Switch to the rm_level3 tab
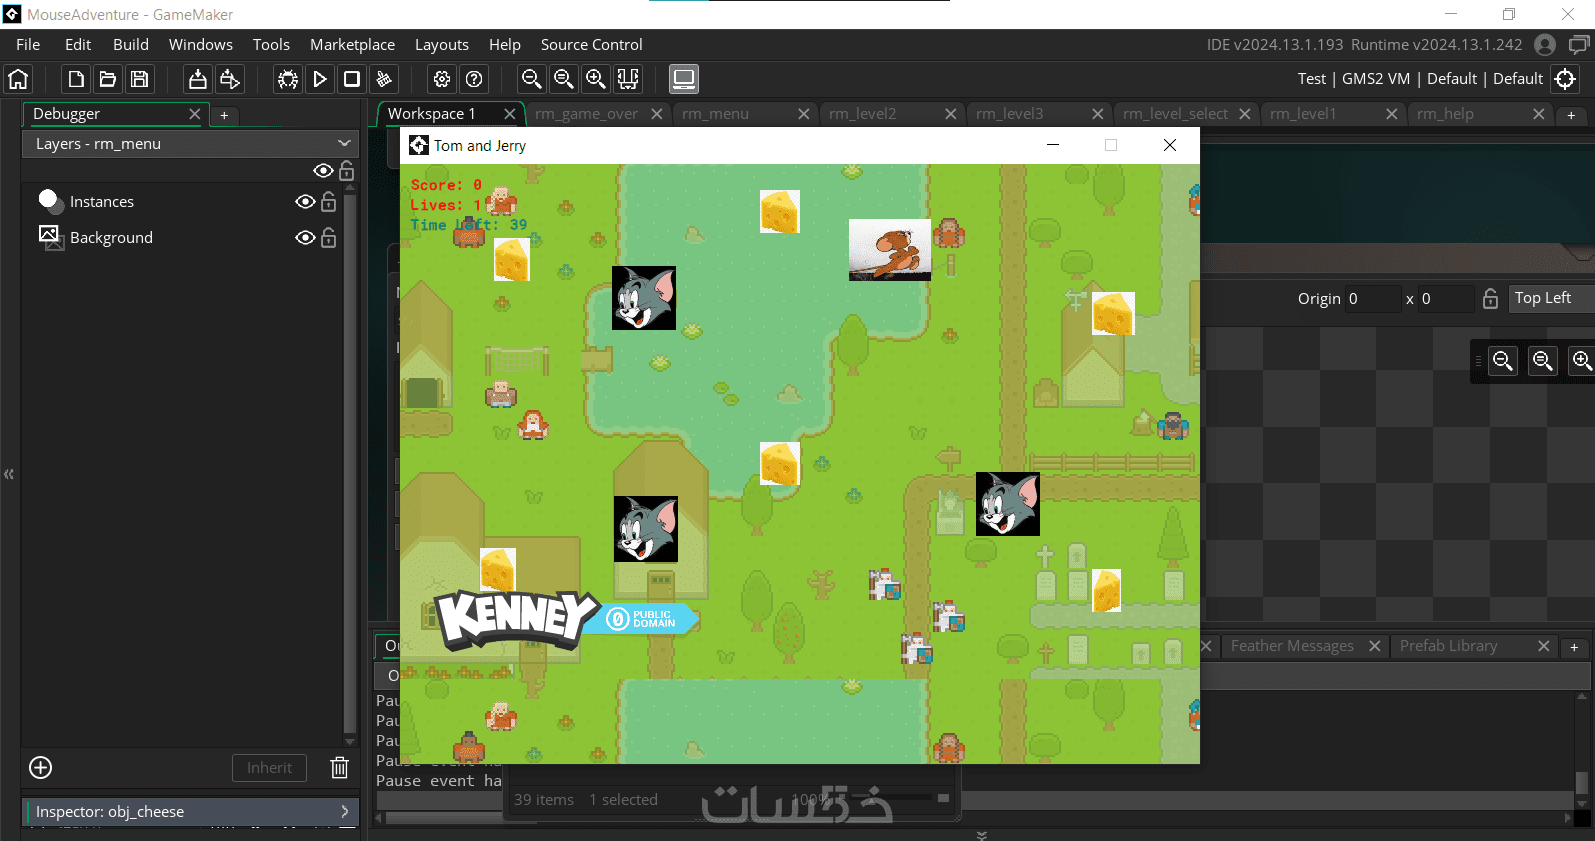The height and width of the screenshot is (841, 1595). pos(1010,114)
